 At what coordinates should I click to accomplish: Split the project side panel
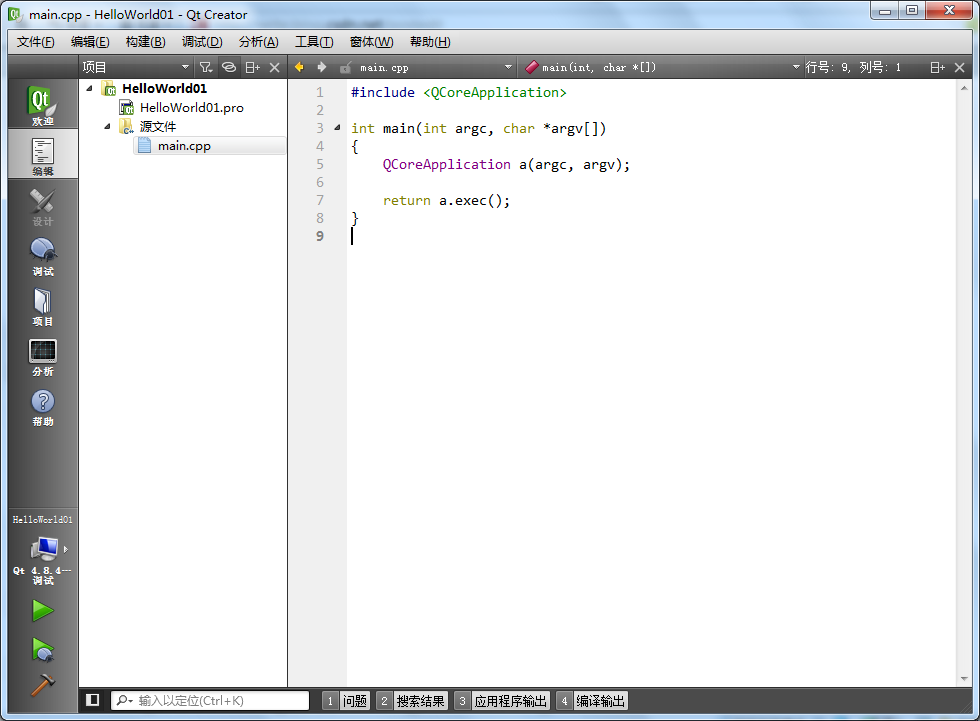[x=252, y=67]
